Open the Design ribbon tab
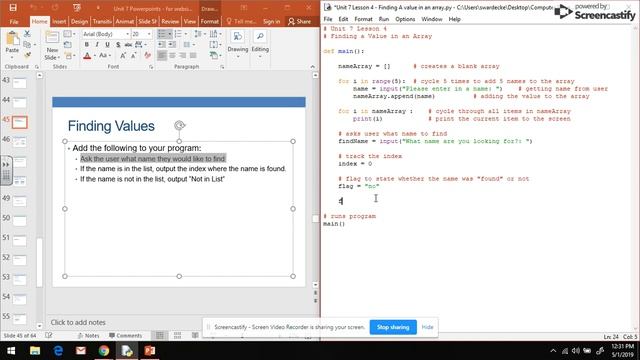This screenshot has width=640, height=360. 79,21
